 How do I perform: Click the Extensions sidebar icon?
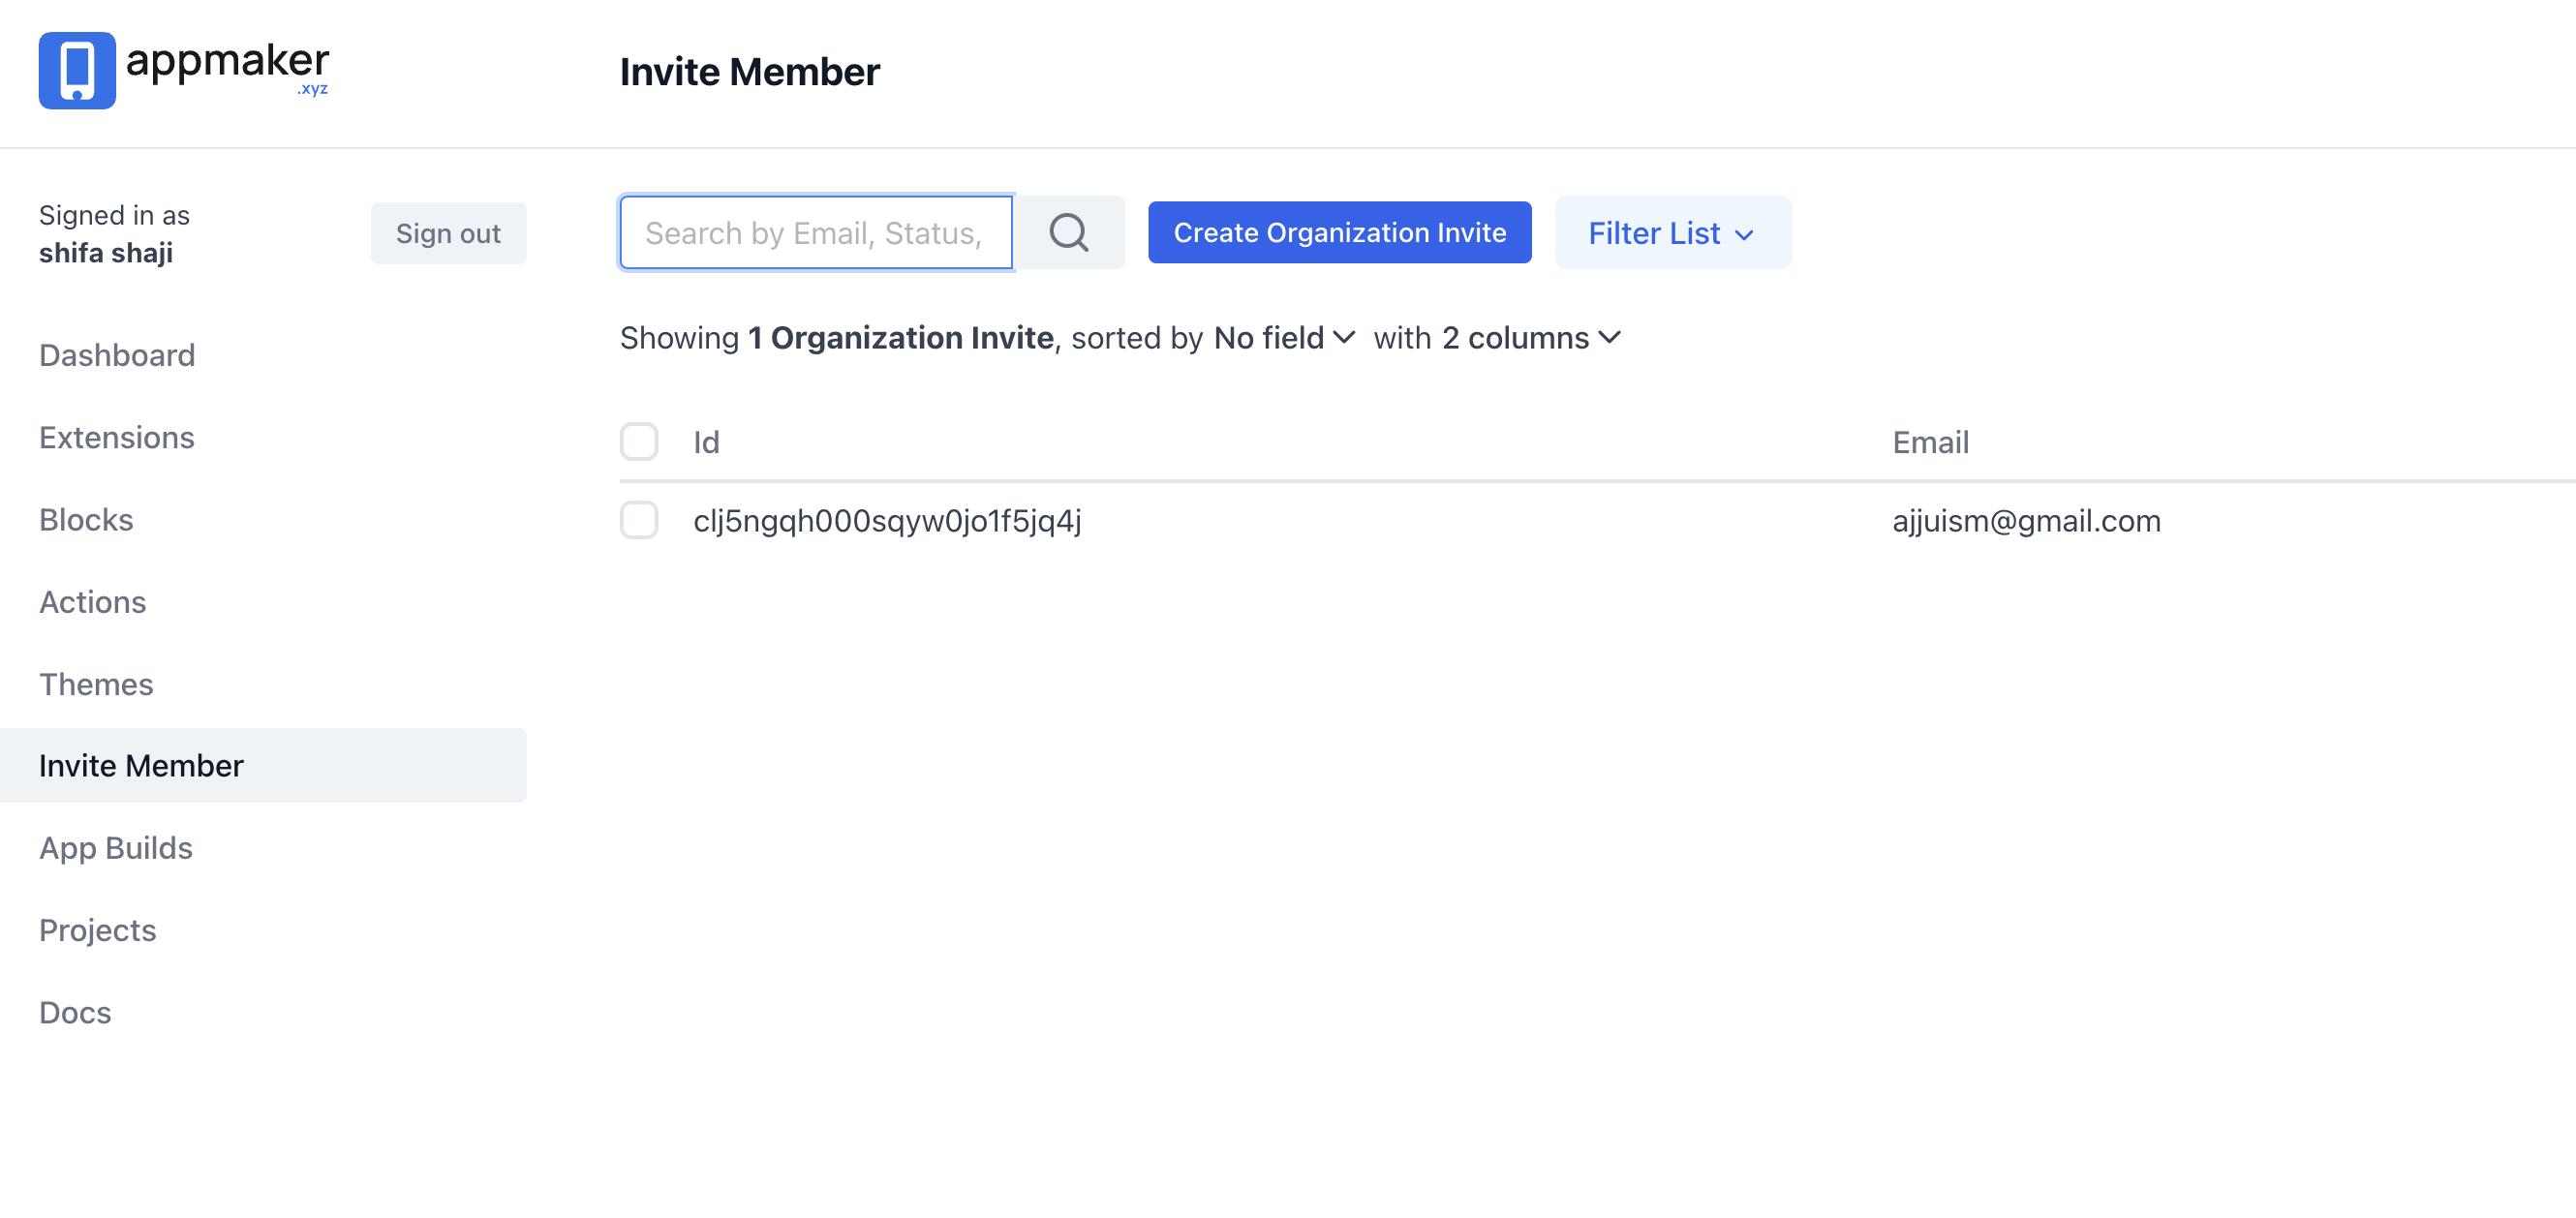[x=116, y=437]
